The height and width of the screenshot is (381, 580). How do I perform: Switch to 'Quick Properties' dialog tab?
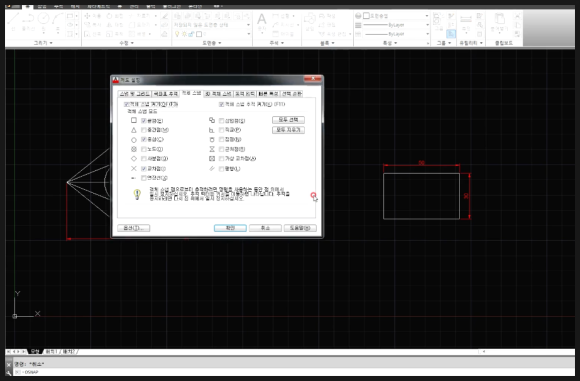click(268, 94)
